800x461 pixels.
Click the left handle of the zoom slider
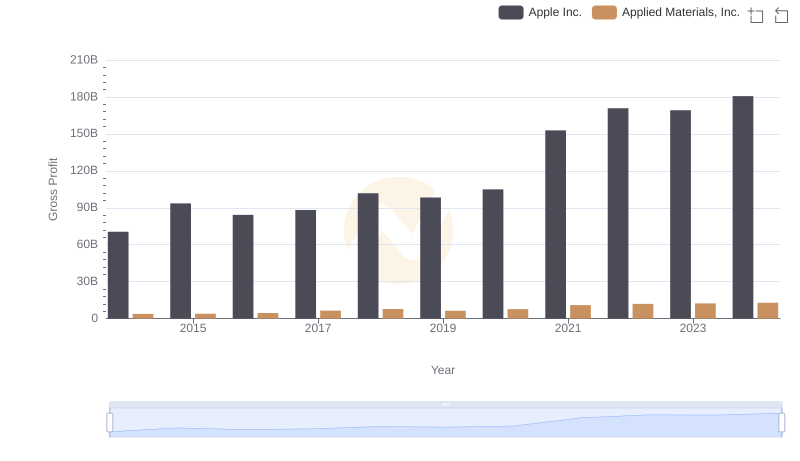(110, 423)
